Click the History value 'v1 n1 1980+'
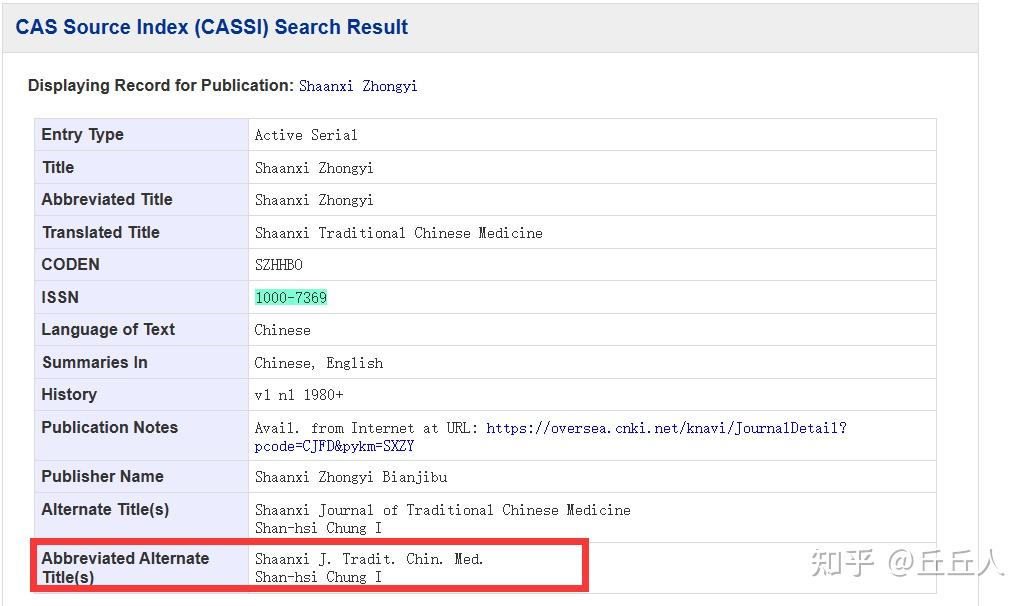Screen dimensions: 1031x606 pos(299,395)
